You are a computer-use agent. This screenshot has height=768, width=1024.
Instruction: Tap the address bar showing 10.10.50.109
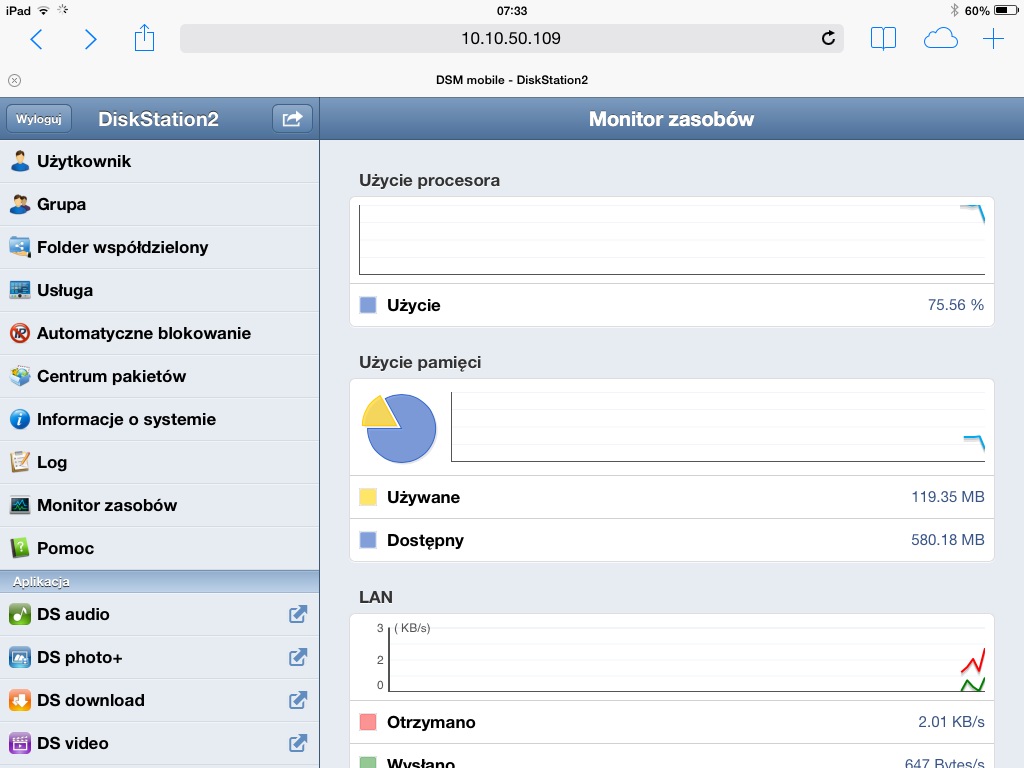pyautogui.click(x=511, y=39)
